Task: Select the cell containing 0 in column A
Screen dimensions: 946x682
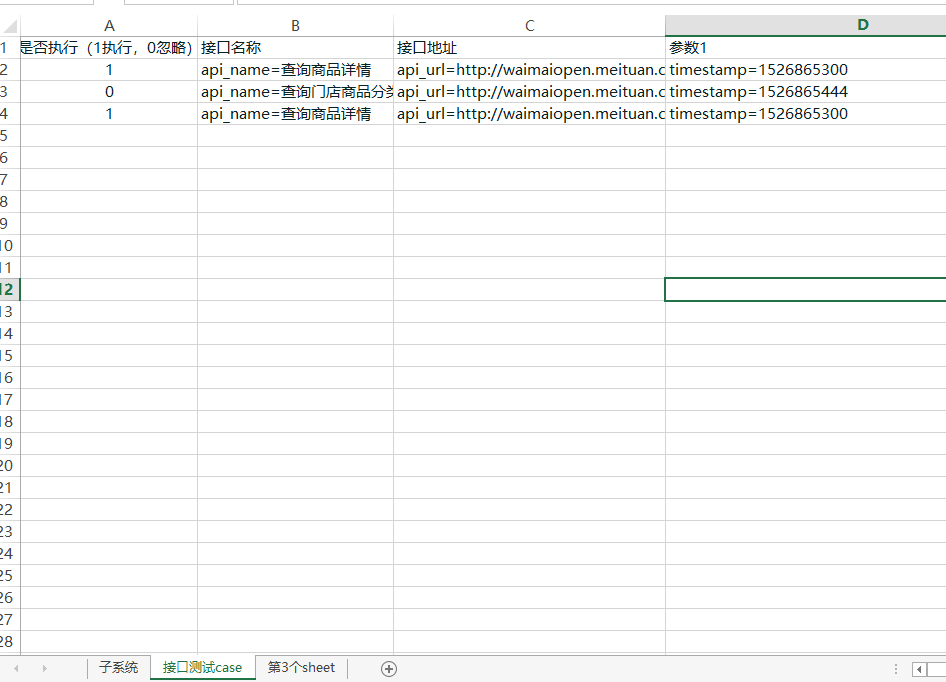Action: click(x=109, y=91)
